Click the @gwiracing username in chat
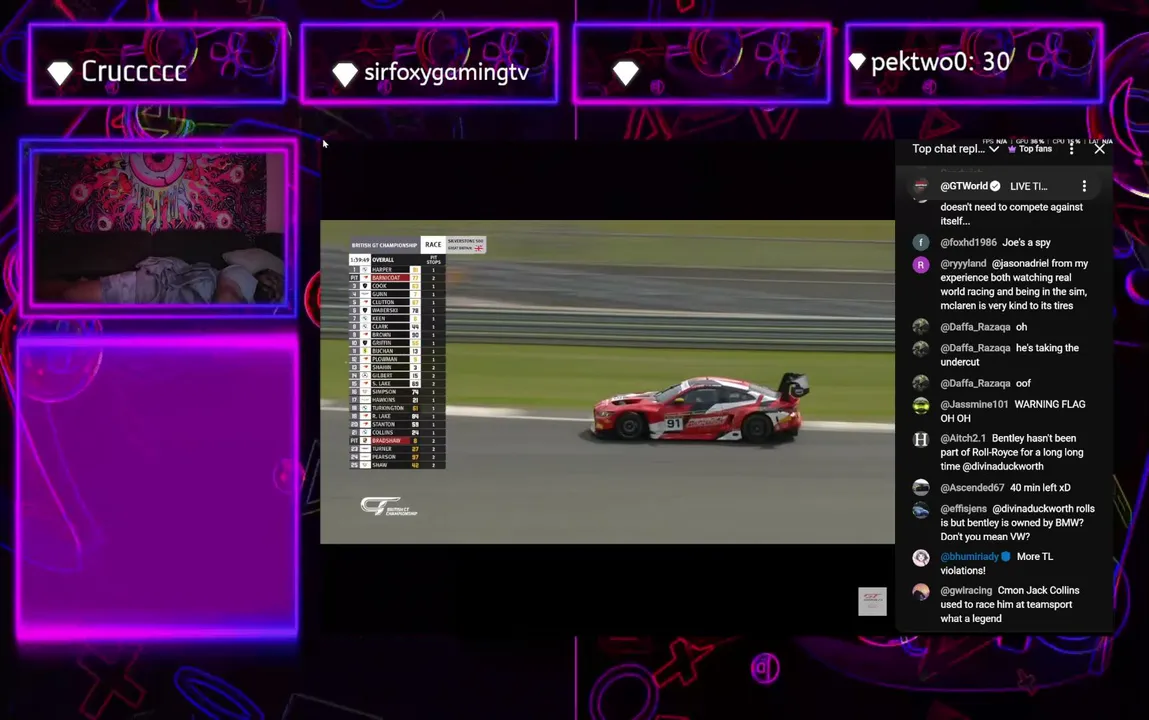The height and width of the screenshot is (720, 1149). (x=966, y=590)
